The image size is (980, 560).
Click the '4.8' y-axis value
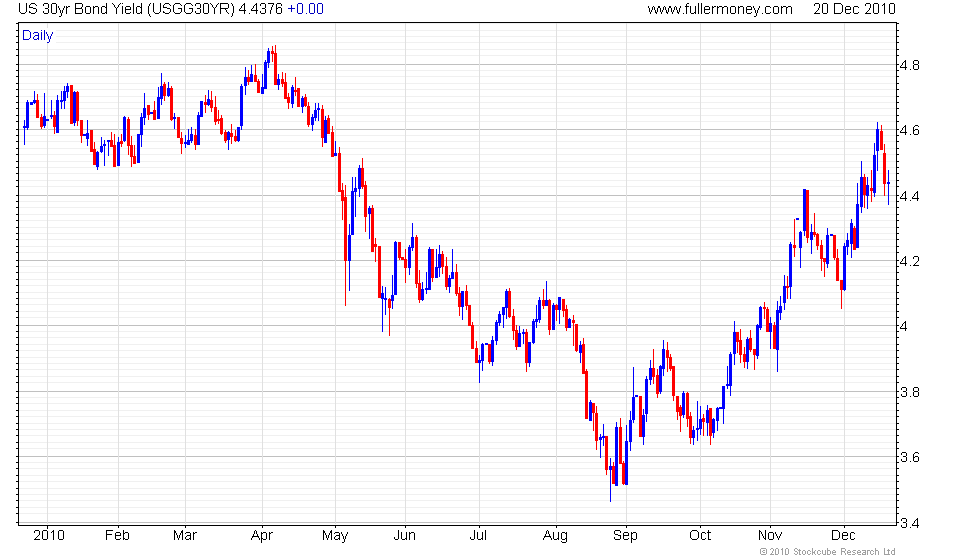click(x=909, y=65)
